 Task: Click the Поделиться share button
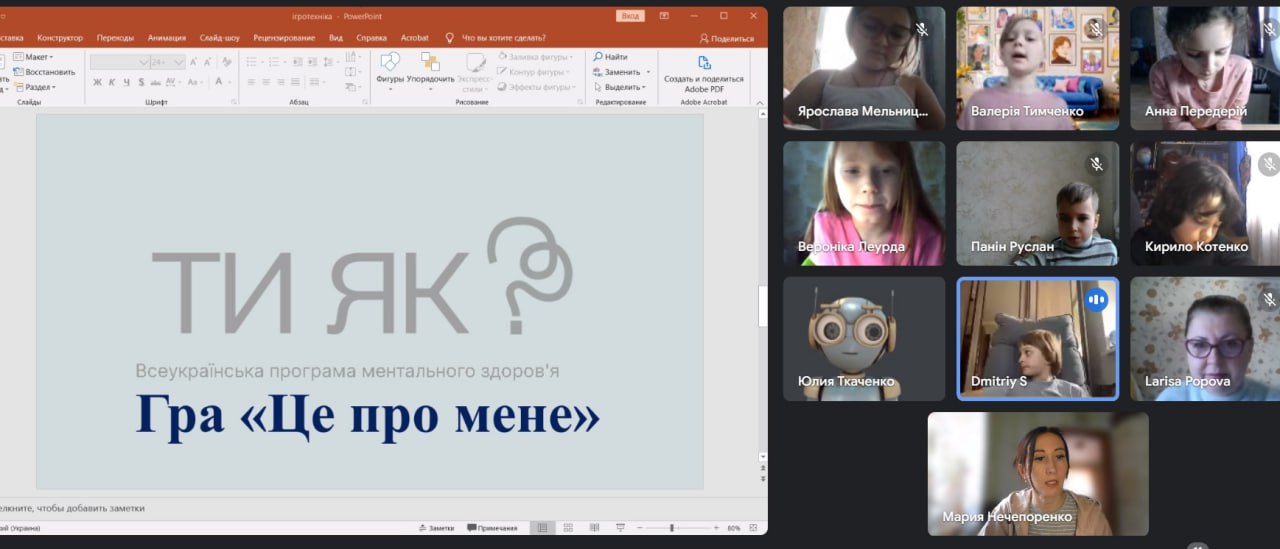727,38
